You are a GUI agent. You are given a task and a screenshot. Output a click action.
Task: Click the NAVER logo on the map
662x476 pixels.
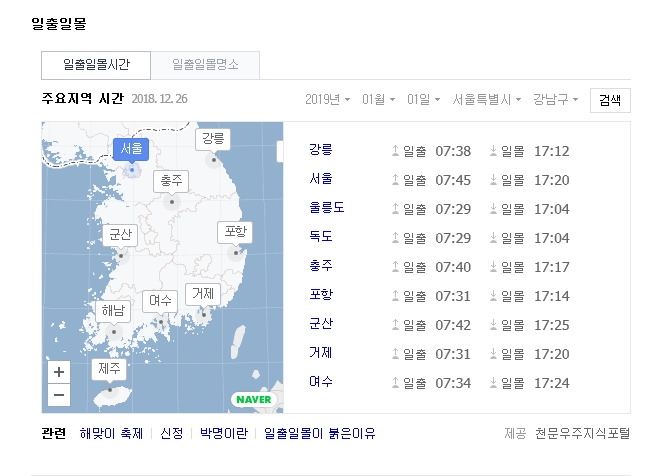[x=253, y=400]
